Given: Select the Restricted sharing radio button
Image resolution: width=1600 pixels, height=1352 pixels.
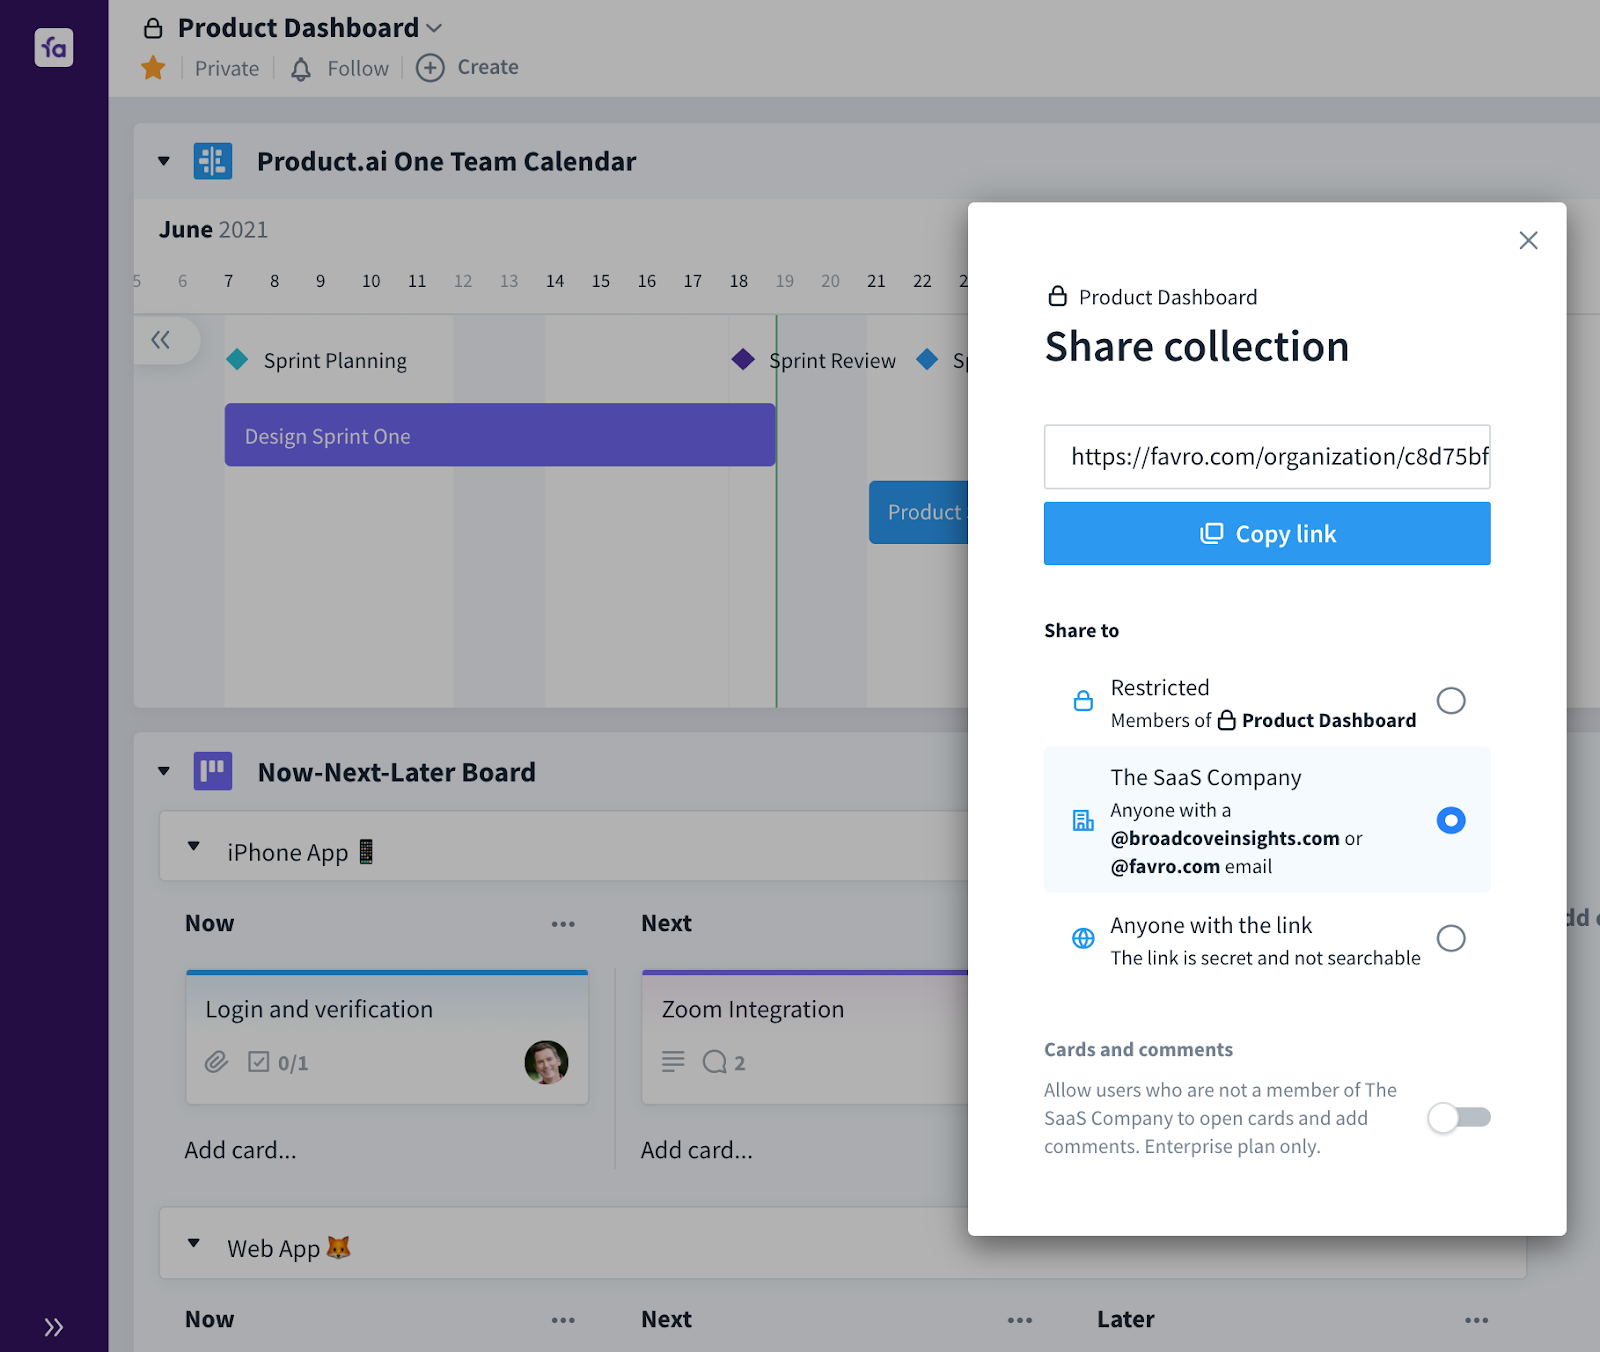Looking at the screenshot, I should coord(1451,701).
